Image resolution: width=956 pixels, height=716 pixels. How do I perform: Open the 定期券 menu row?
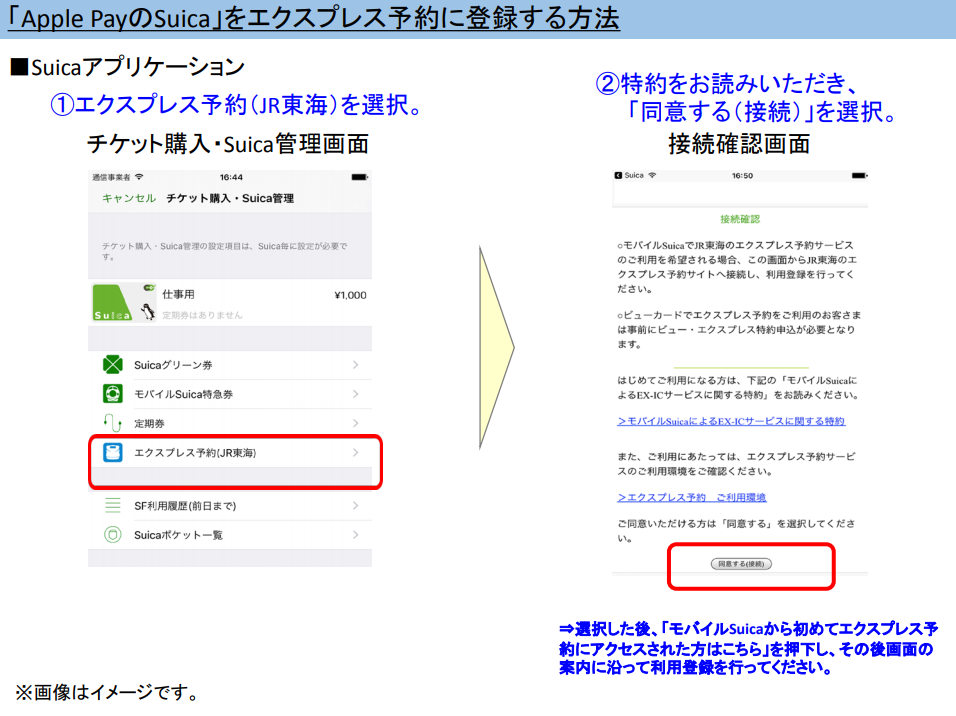pyautogui.click(x=230, y=423)
